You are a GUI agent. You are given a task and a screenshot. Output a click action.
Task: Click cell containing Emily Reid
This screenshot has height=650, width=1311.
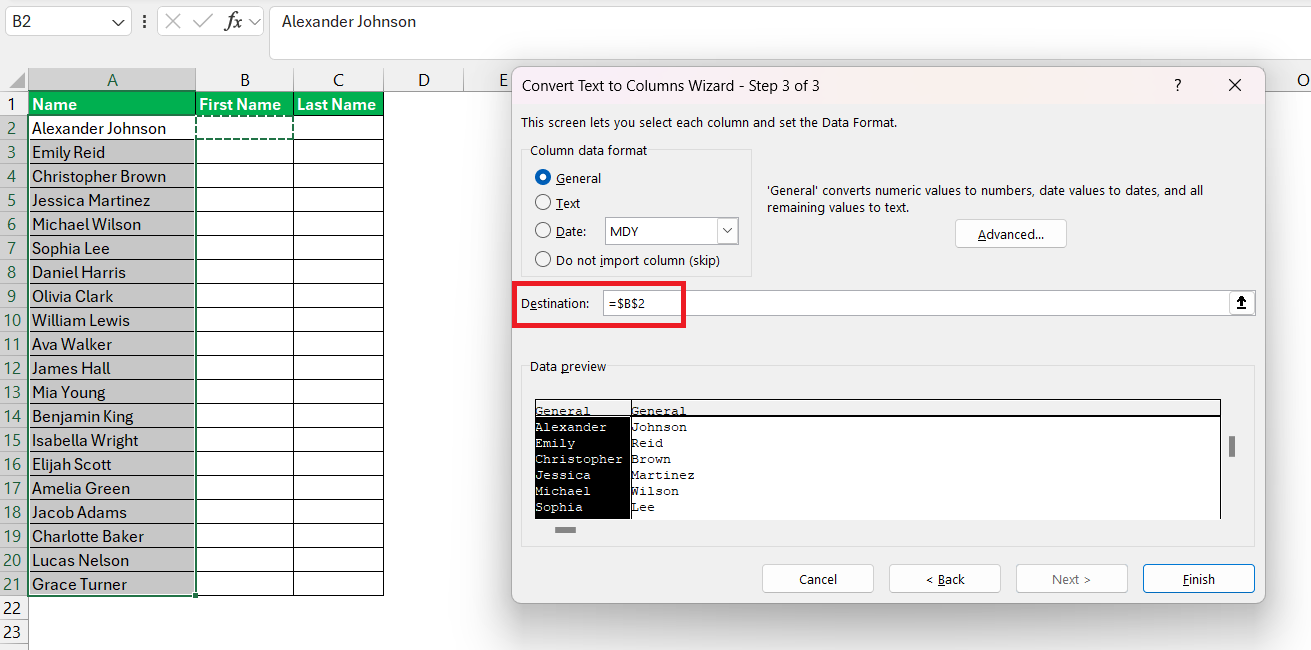(112, 152)
